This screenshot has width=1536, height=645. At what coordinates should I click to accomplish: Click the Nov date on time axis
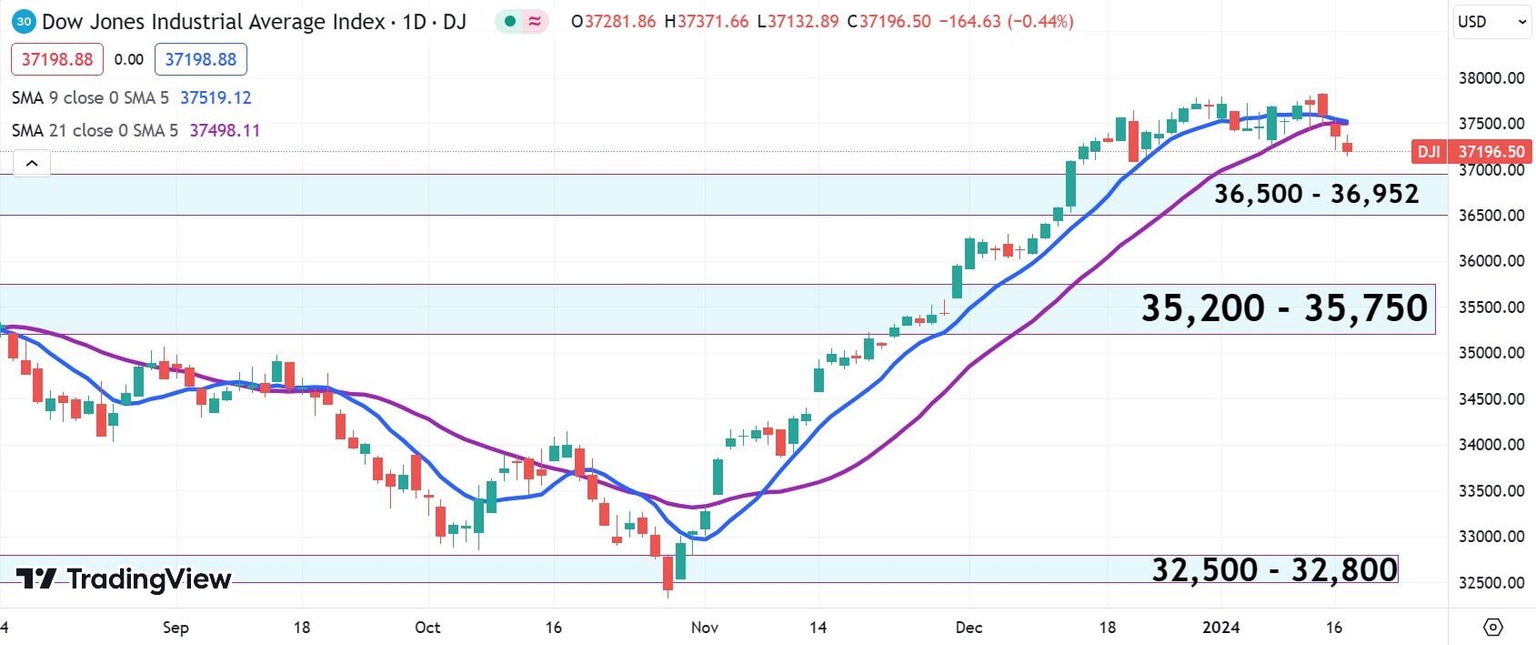click(x=704, y=628)
